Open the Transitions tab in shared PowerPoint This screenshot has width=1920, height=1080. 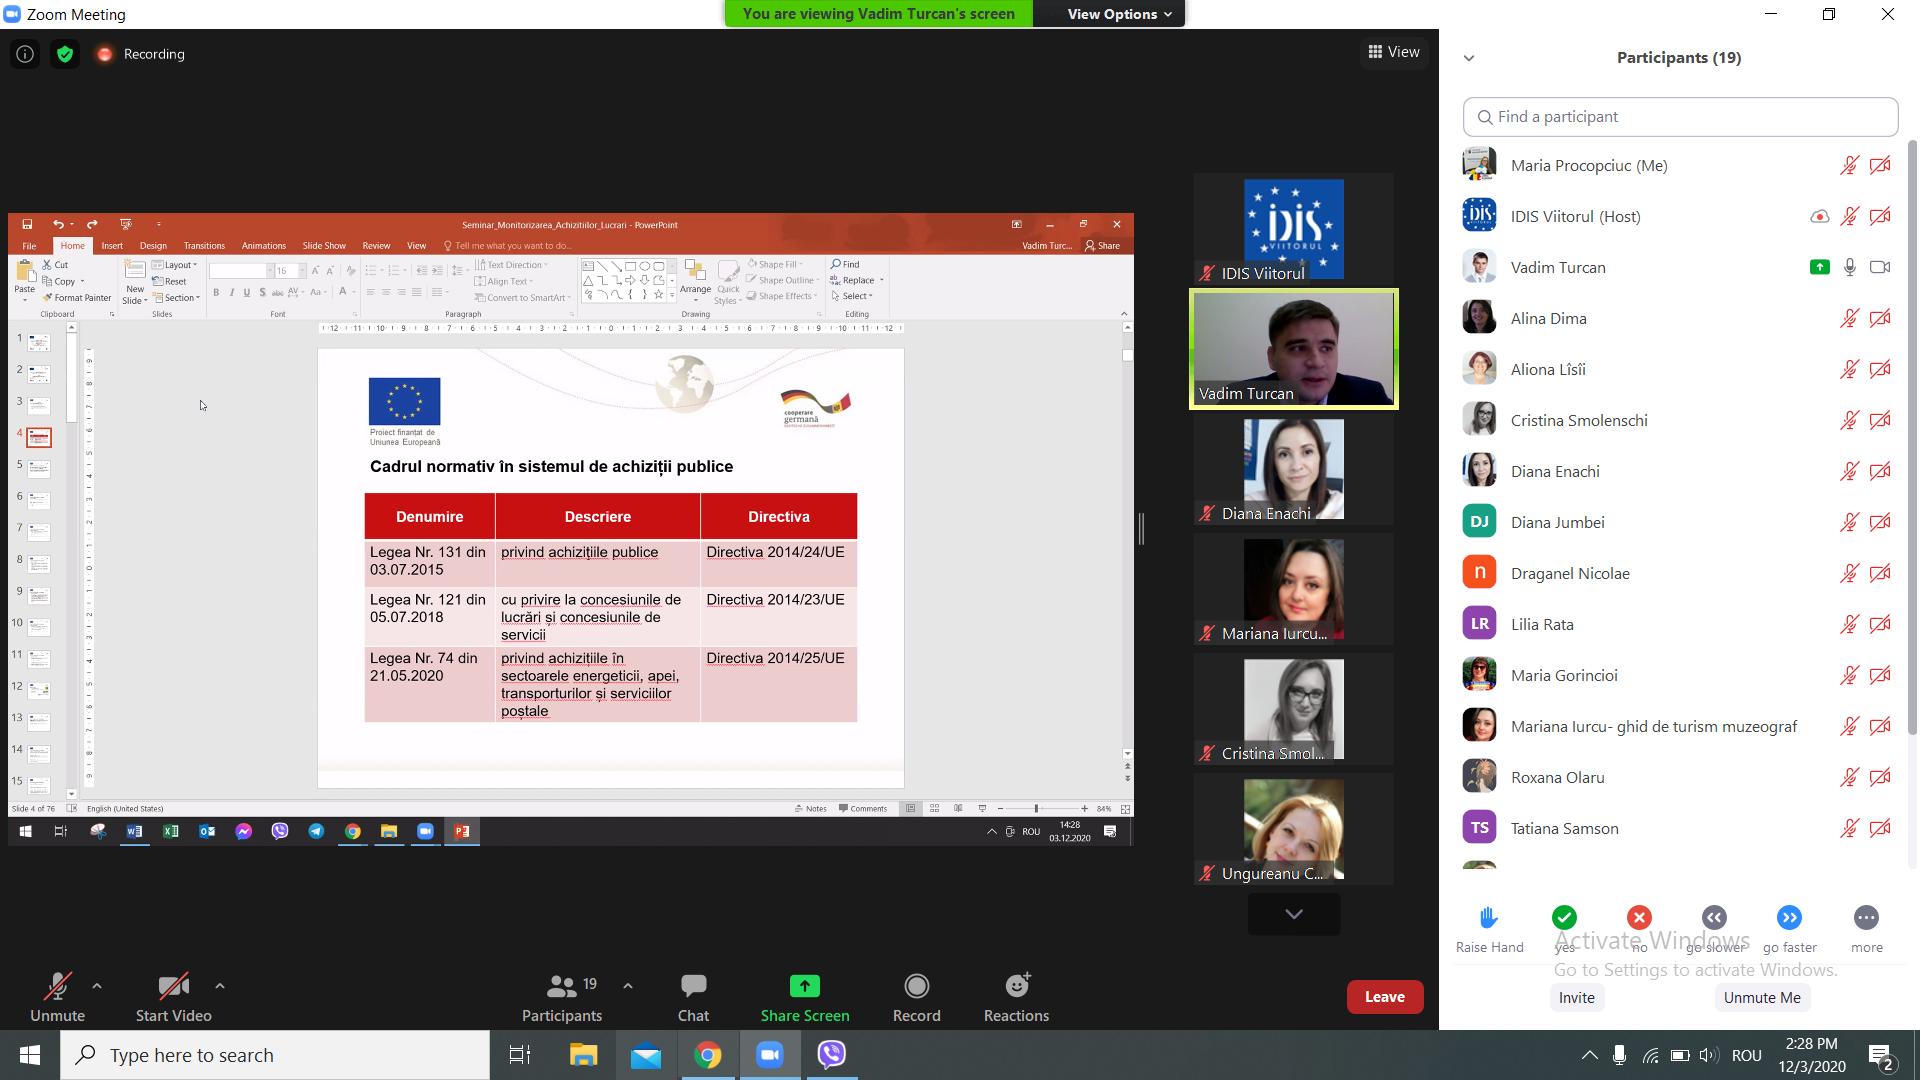(x=204, y=245)
